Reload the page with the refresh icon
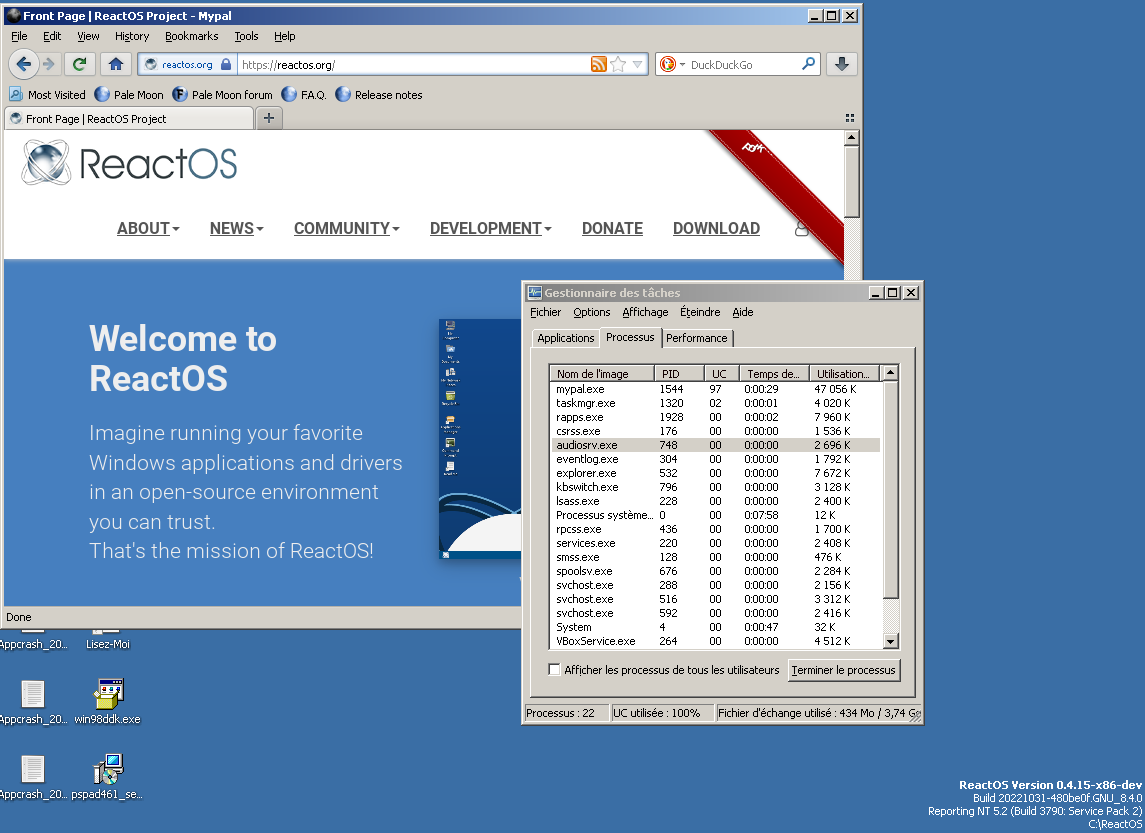Screen dimensions: 1145x833 click(80, 64)
